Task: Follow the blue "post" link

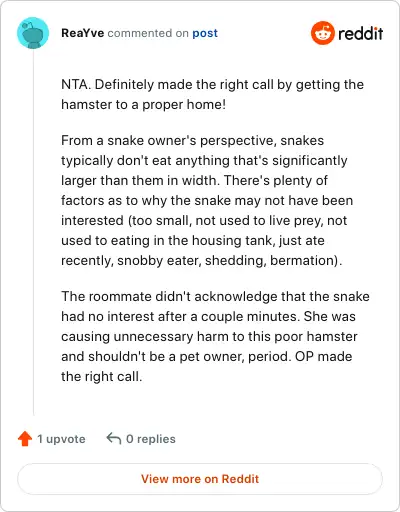Action: tap(205, 33)
